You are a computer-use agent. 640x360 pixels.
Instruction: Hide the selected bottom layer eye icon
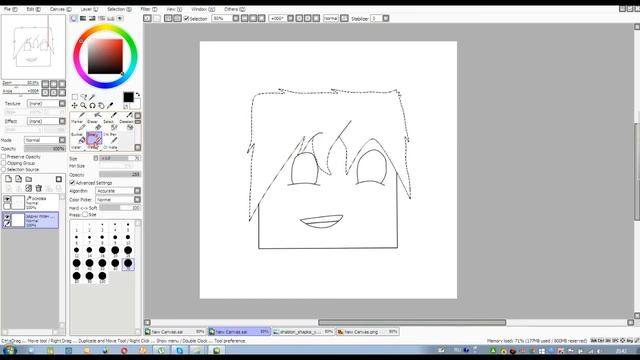(7, 216)
